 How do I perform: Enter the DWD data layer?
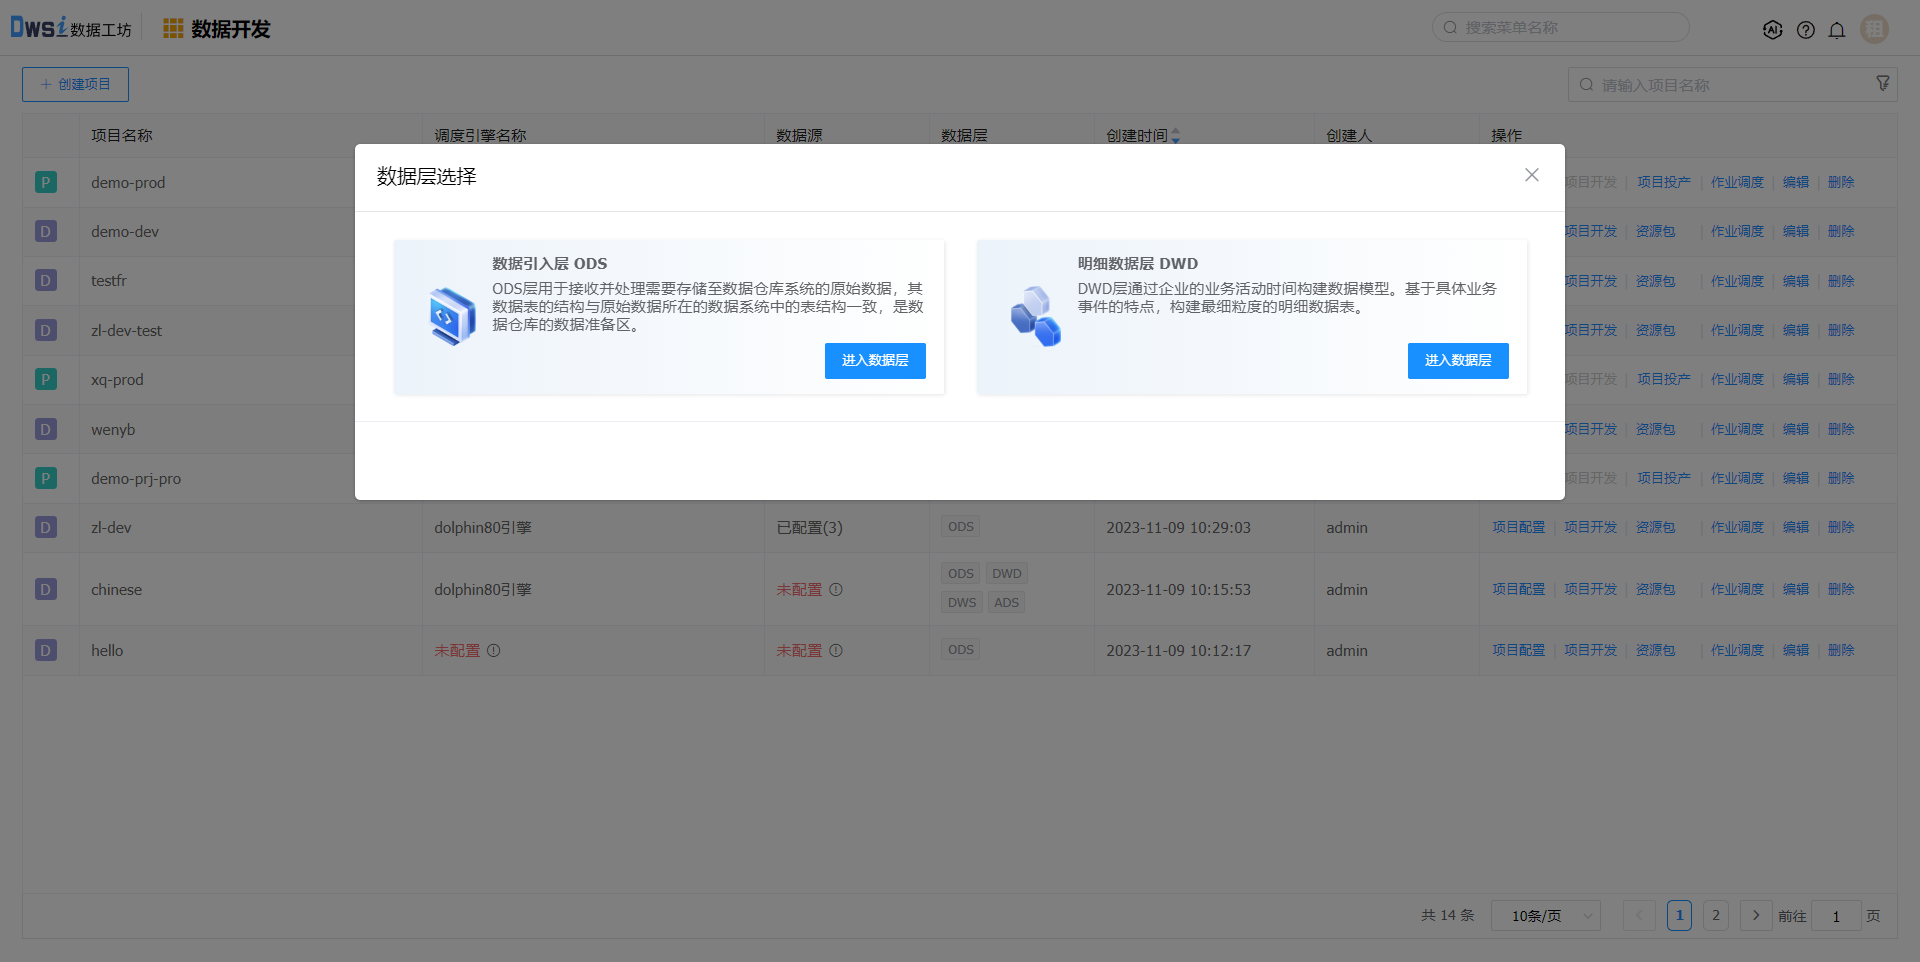pyautogui.click(x=1457, y=361)
